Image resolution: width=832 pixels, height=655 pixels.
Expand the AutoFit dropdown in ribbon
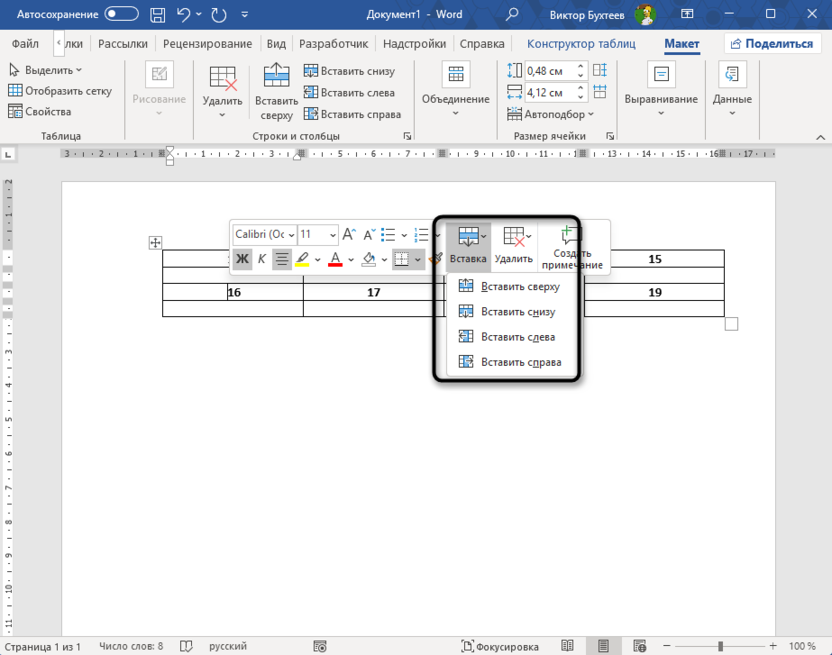[x=559, y=114]
